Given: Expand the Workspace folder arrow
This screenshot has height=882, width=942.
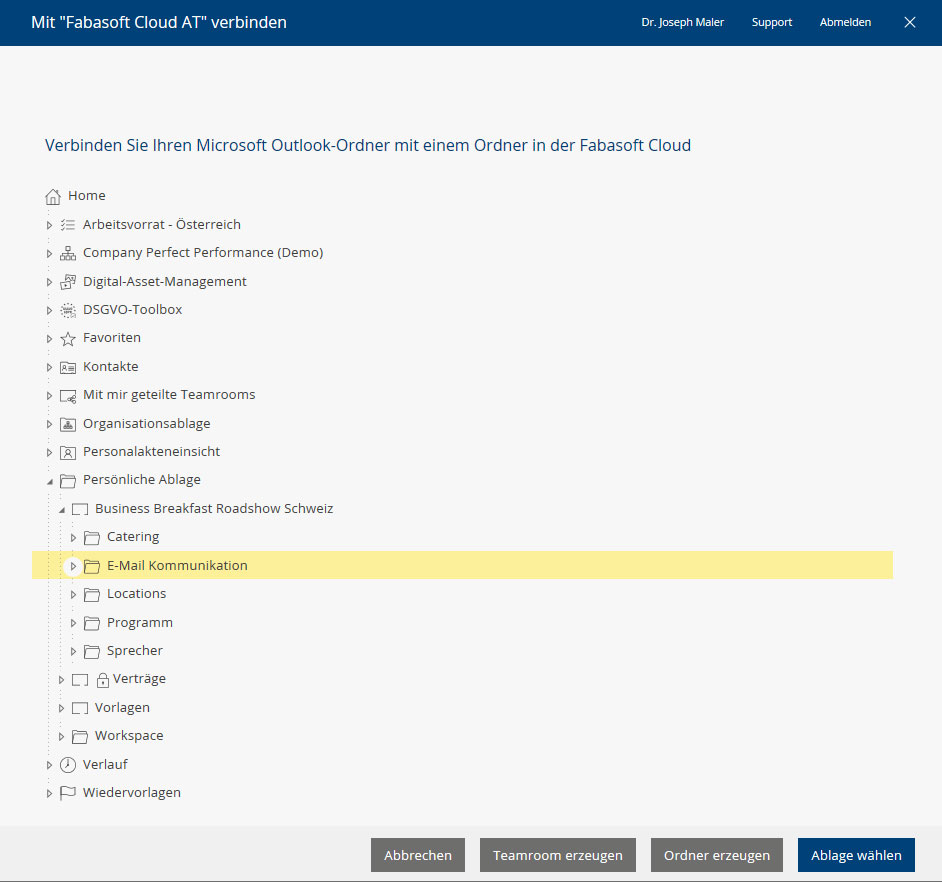Looking at the screenshot, I should click(61, 737).
